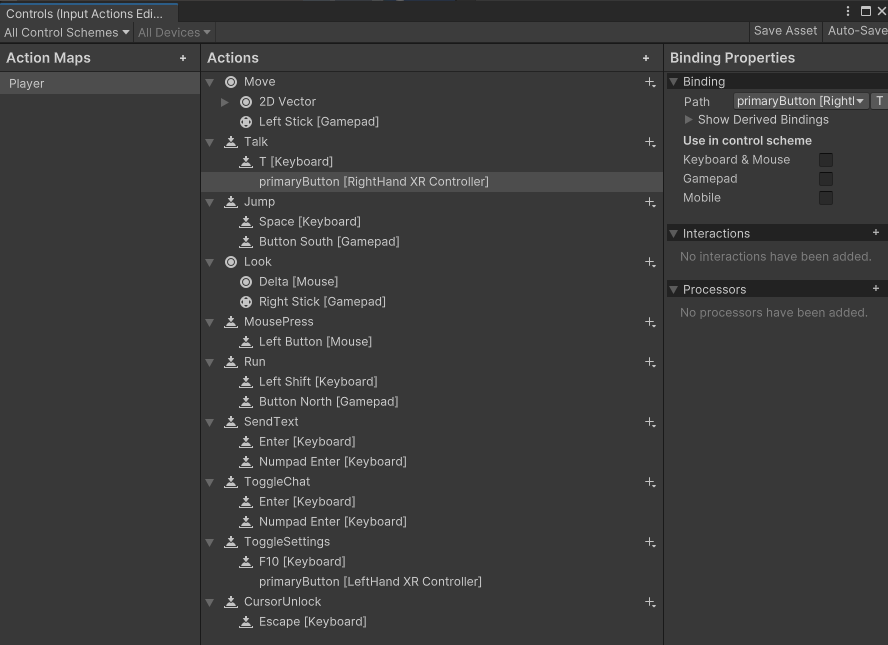Expand the 2D Vector composite binding
Viewport: 888px width, 645px height.
coord(225,102)
